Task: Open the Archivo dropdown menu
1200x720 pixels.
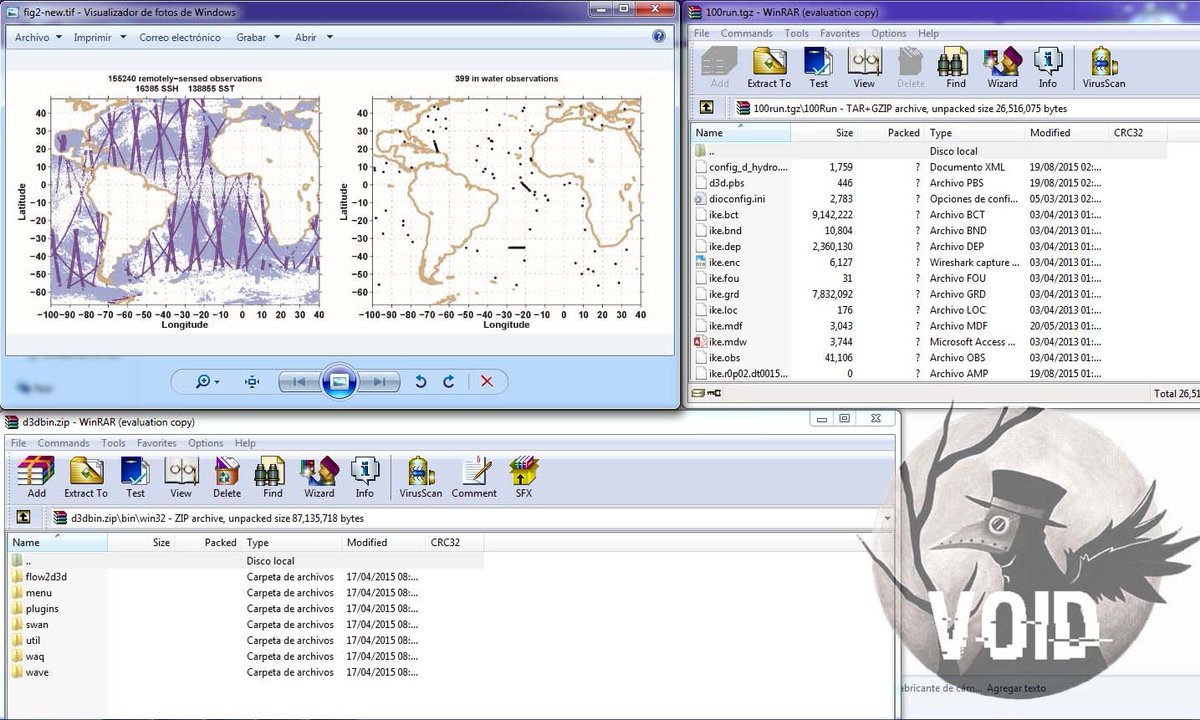Action: 37,37
